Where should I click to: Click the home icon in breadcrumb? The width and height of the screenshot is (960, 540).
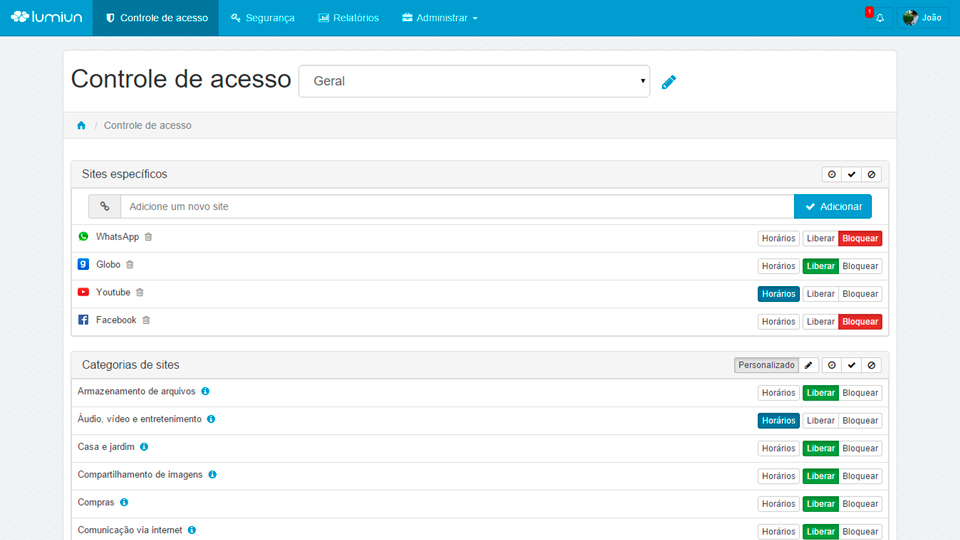click(x=81, y=126)
